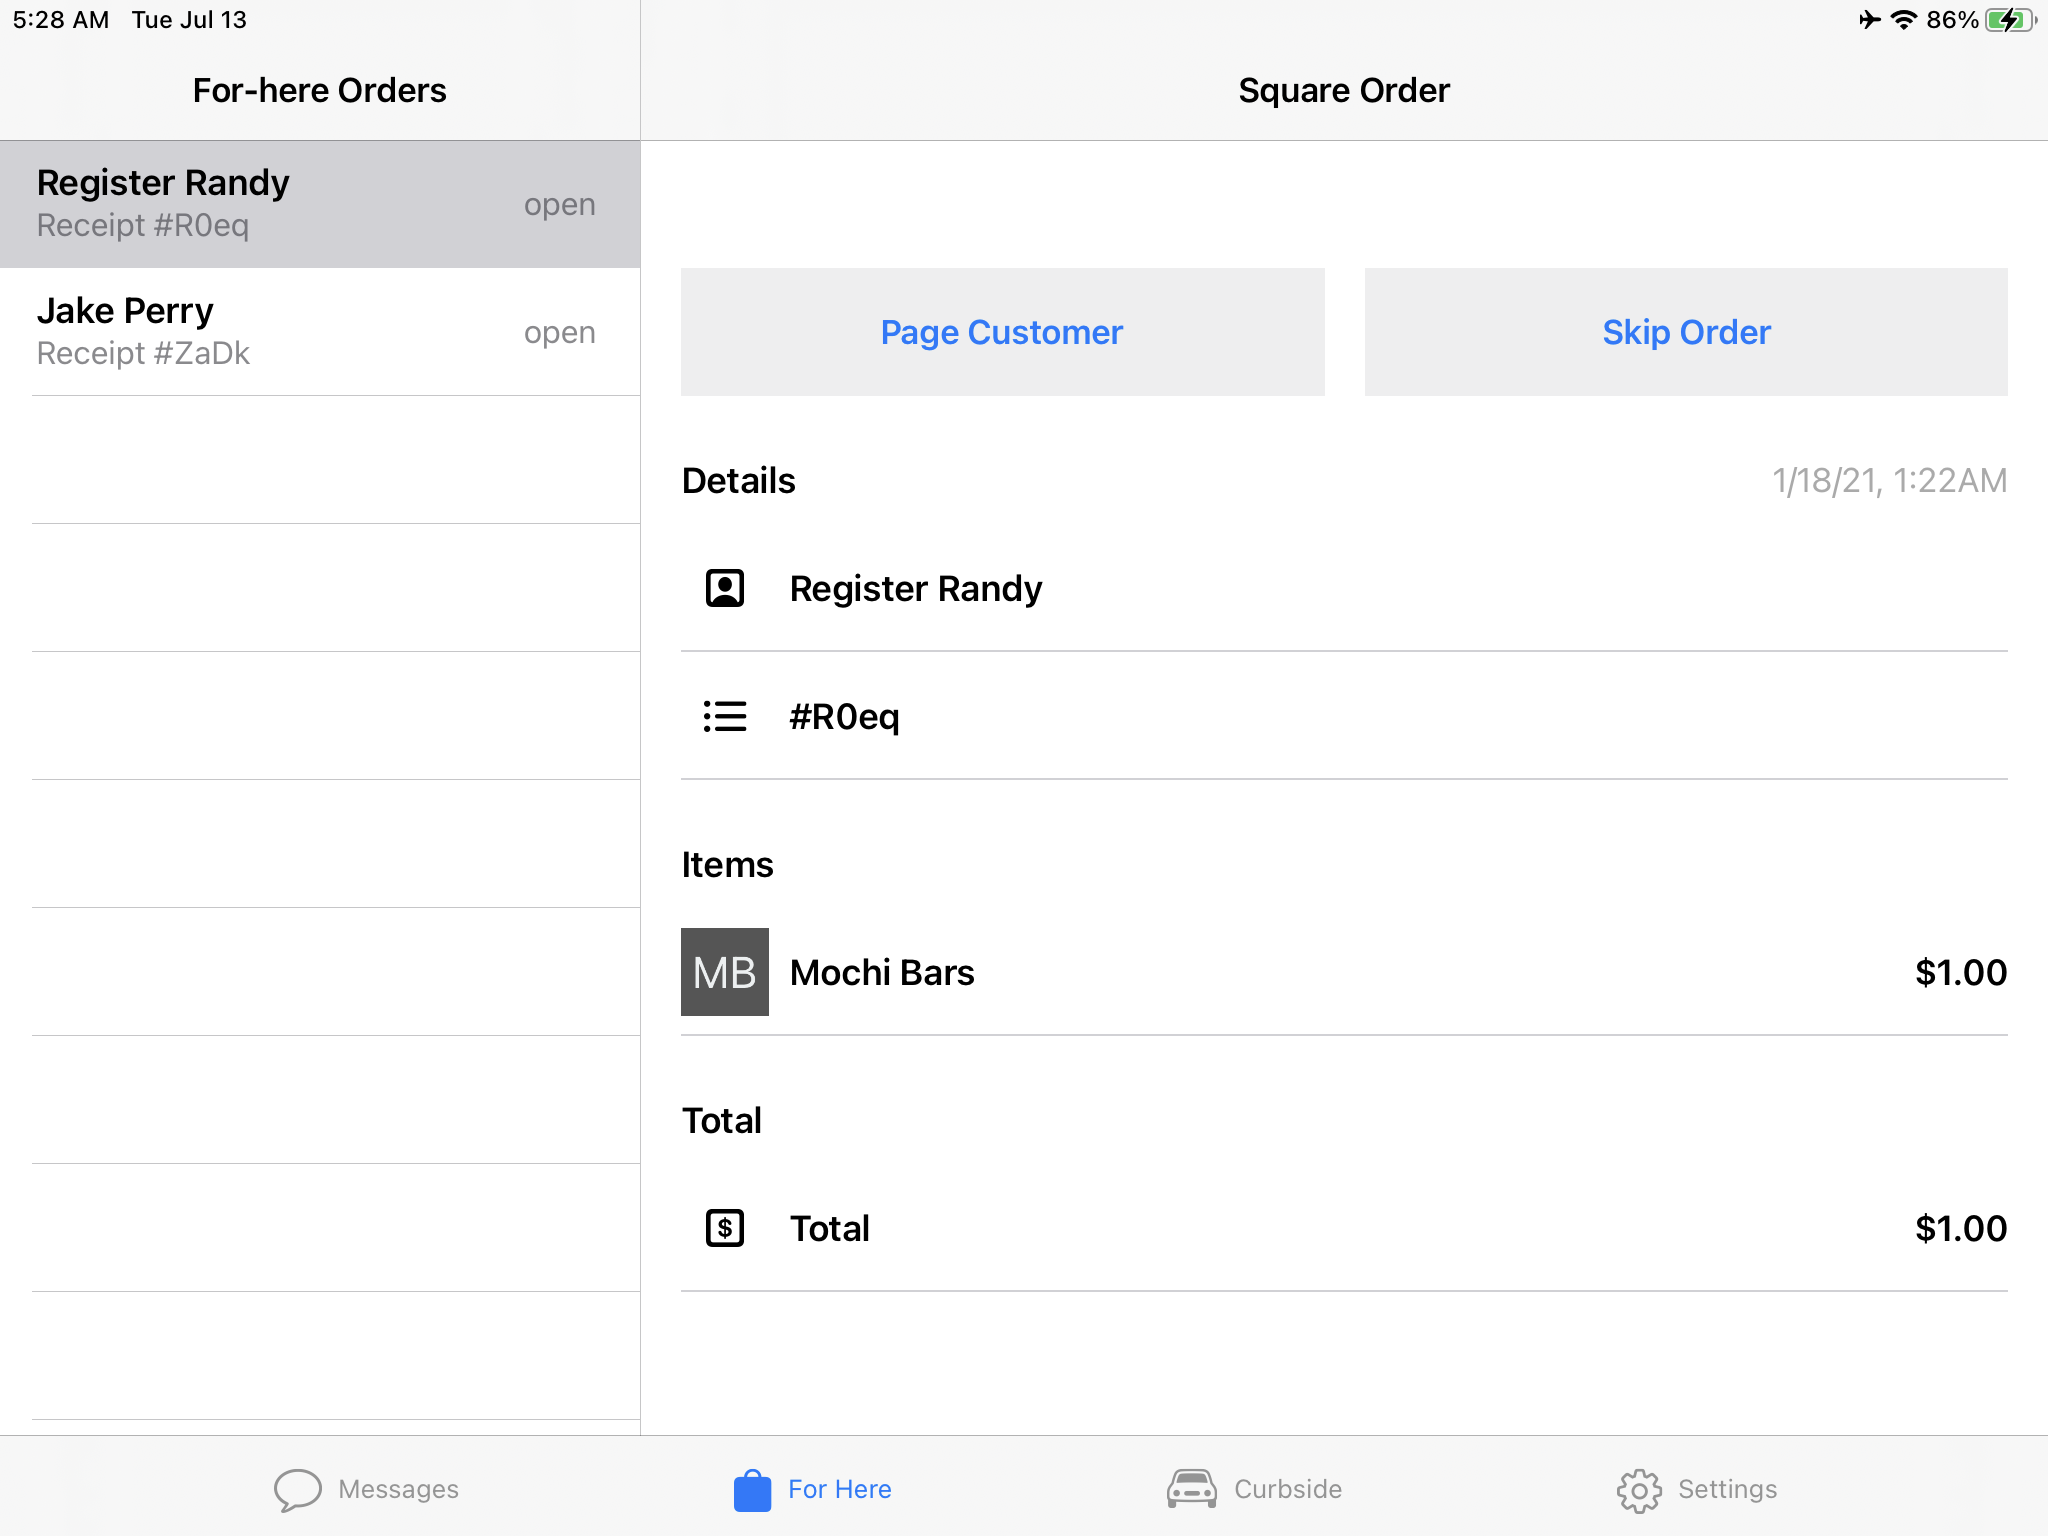
Task: Switch to the Messages tab label
Action: [398, 1489]
